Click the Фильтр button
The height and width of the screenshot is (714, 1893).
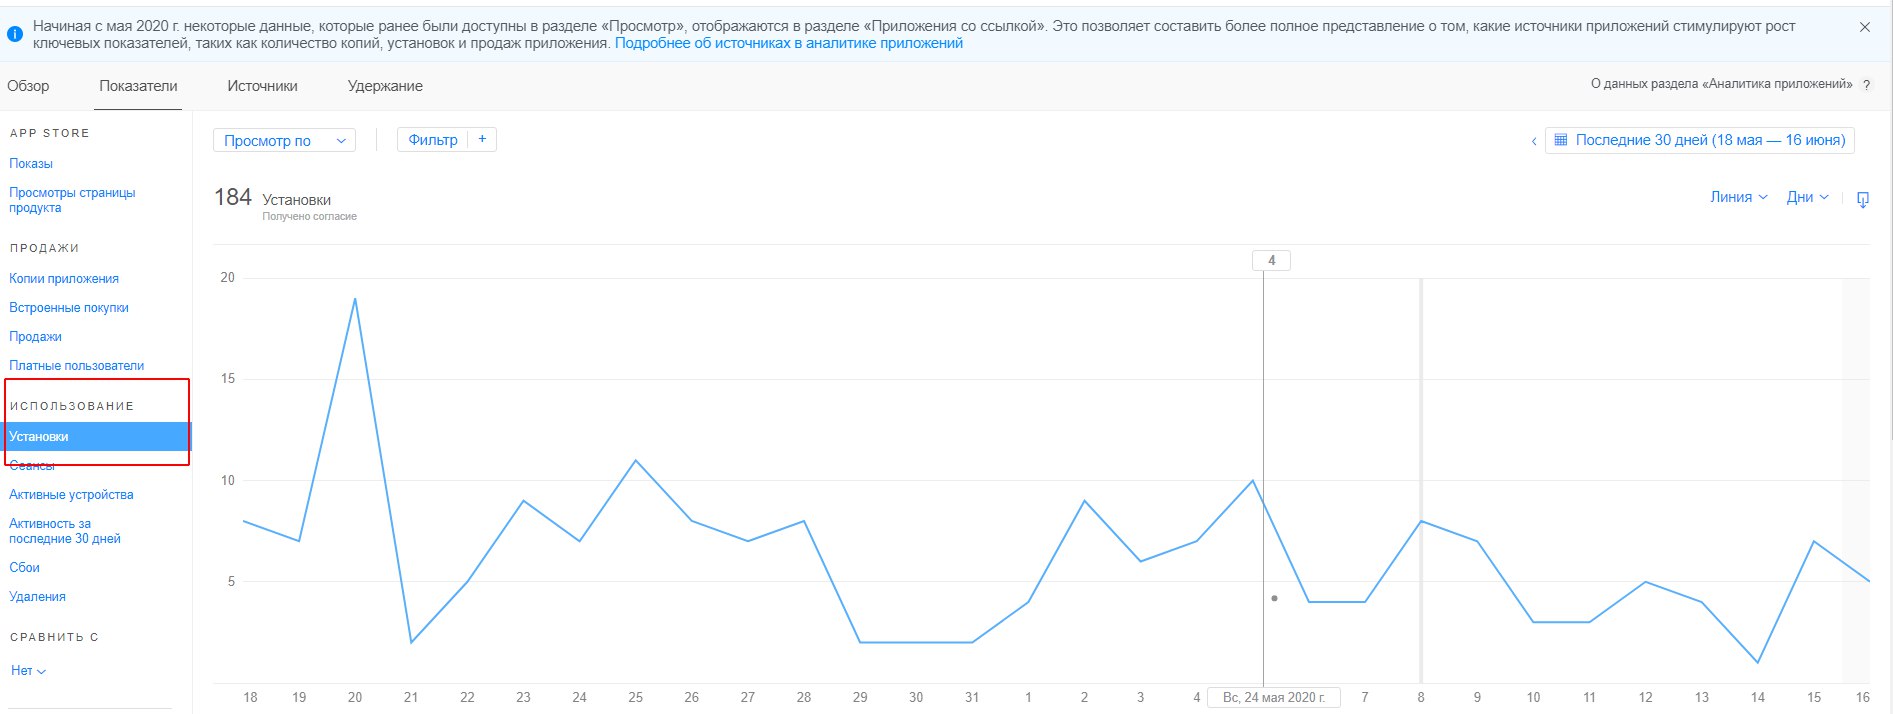(433, 140)
